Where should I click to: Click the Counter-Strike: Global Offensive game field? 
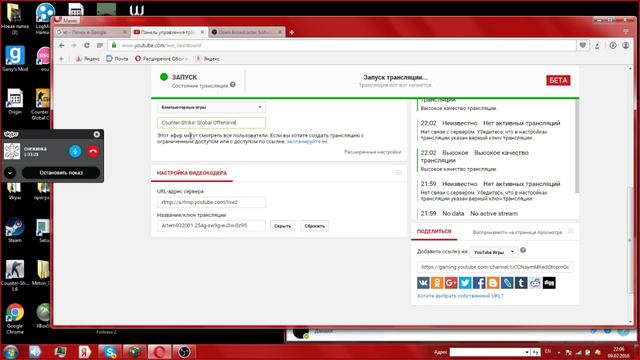[211, 122]
